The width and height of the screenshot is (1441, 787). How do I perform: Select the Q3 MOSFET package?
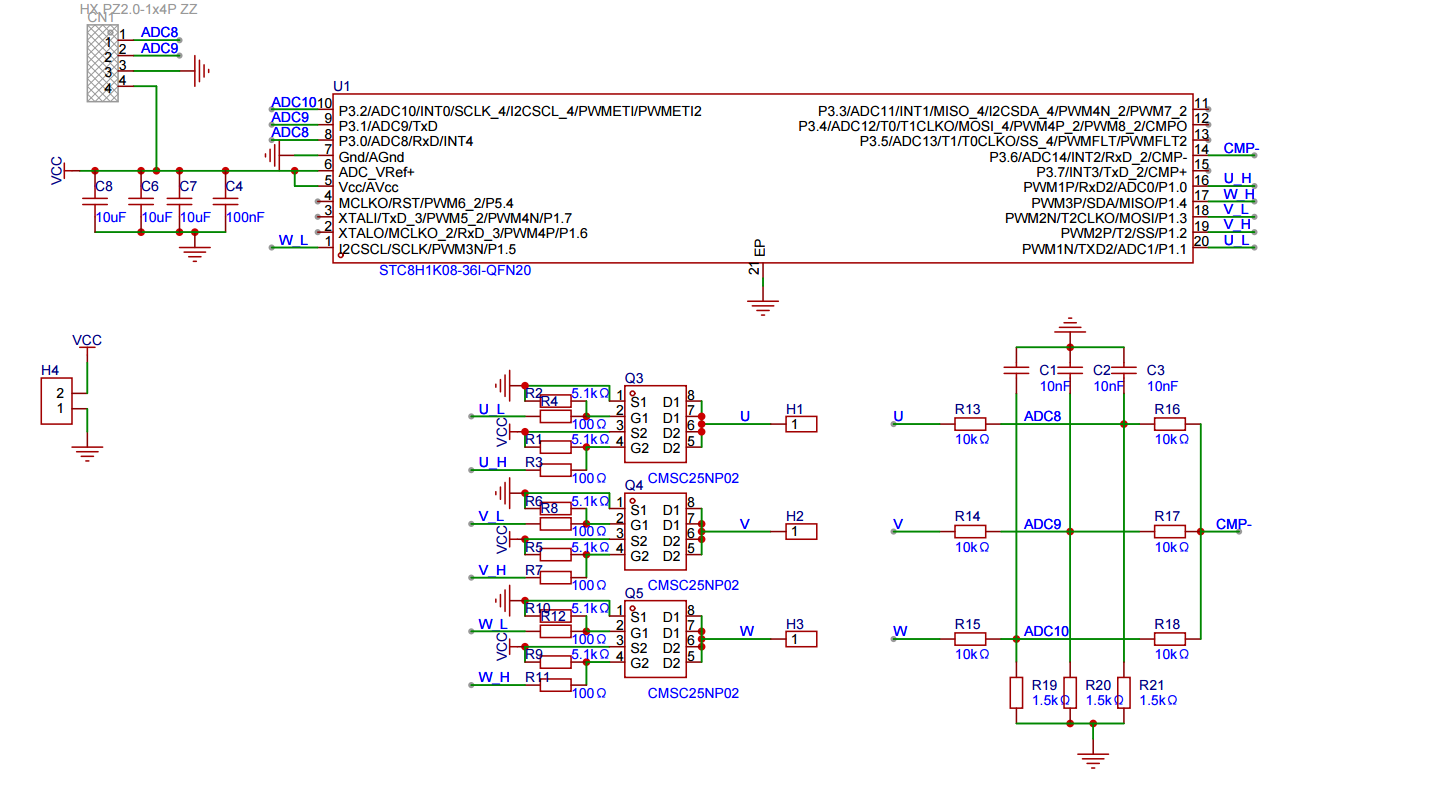click(655, 424)
